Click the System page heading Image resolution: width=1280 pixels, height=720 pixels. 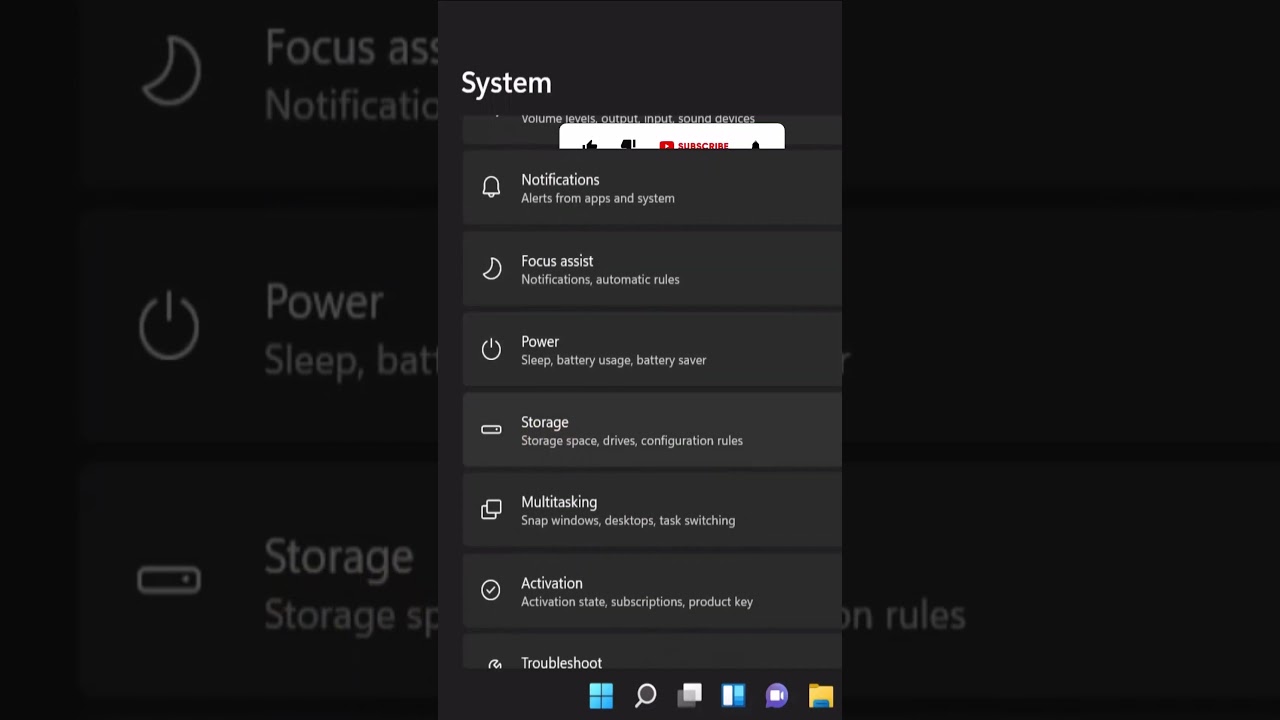click(x=506, y=83)
